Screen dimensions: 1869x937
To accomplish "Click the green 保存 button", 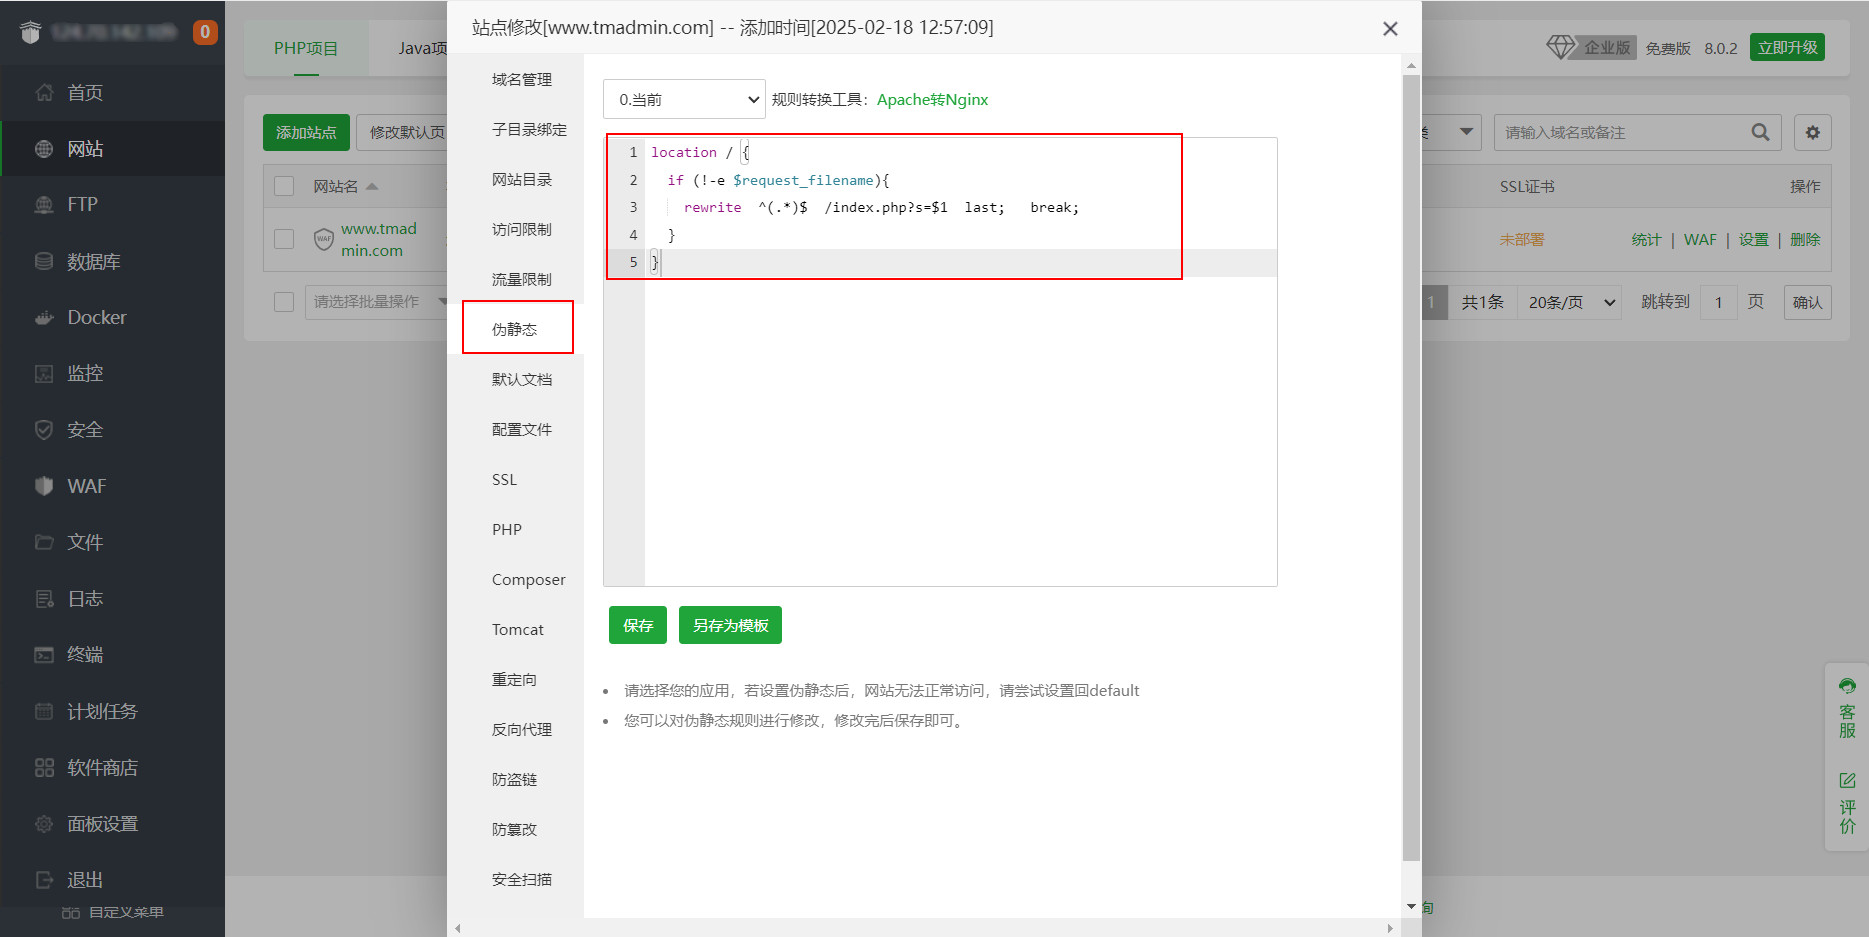I will tap(637, 626).
